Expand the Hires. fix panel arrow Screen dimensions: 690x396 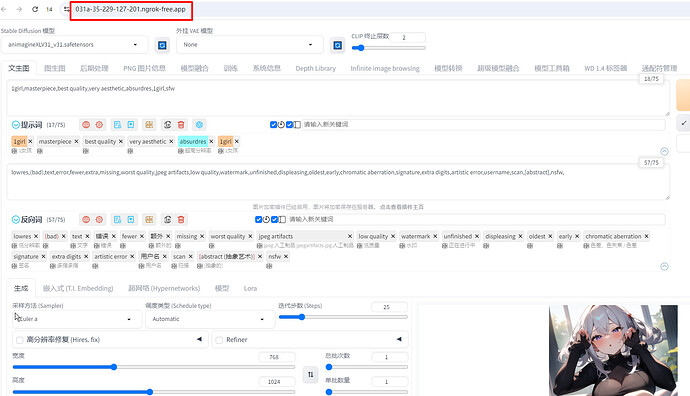coord(199,339)
